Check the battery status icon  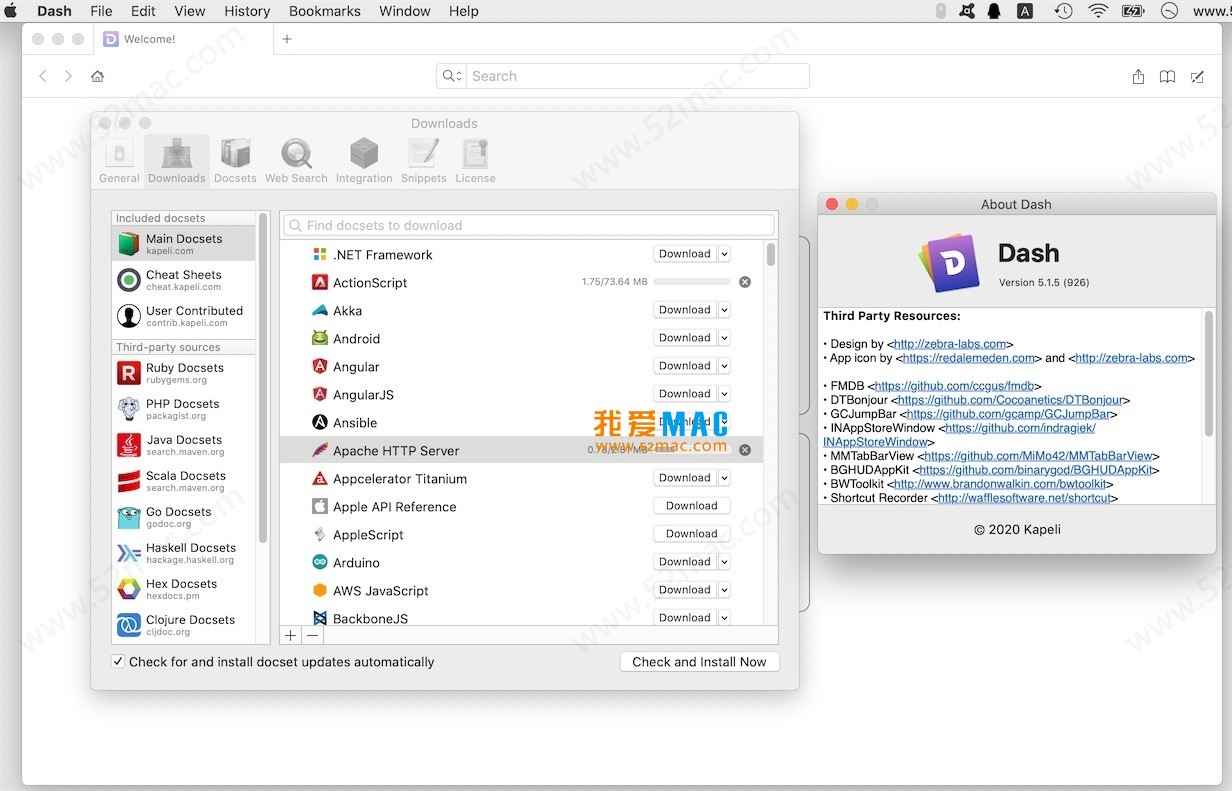click(x=1133, y=11)
